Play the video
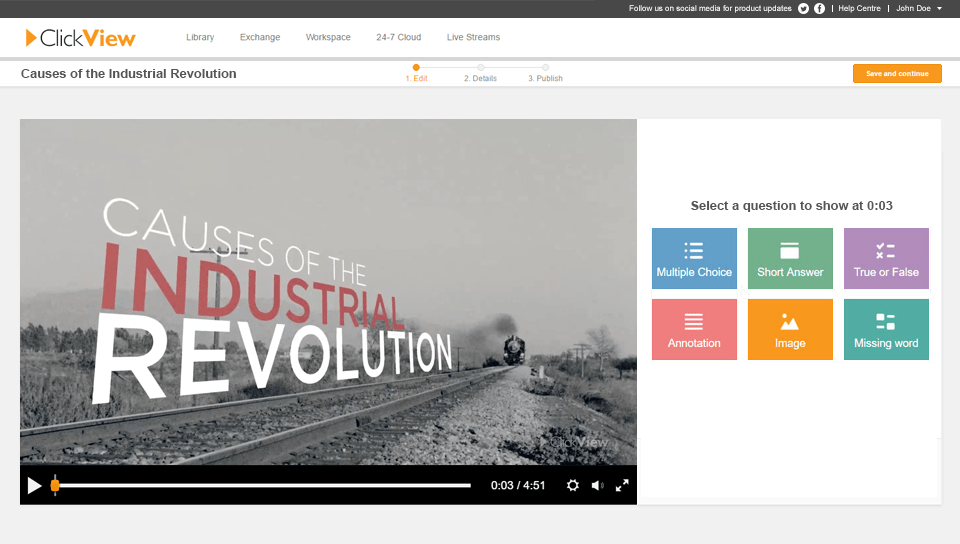Image resolution: width=960 pixels, height=544 pixels. (x=34, y=485)
